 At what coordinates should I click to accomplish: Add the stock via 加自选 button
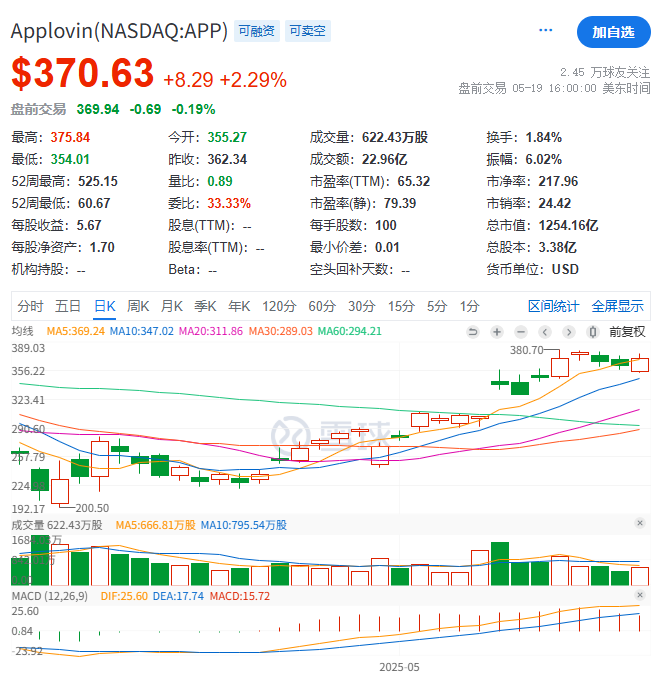613,32
